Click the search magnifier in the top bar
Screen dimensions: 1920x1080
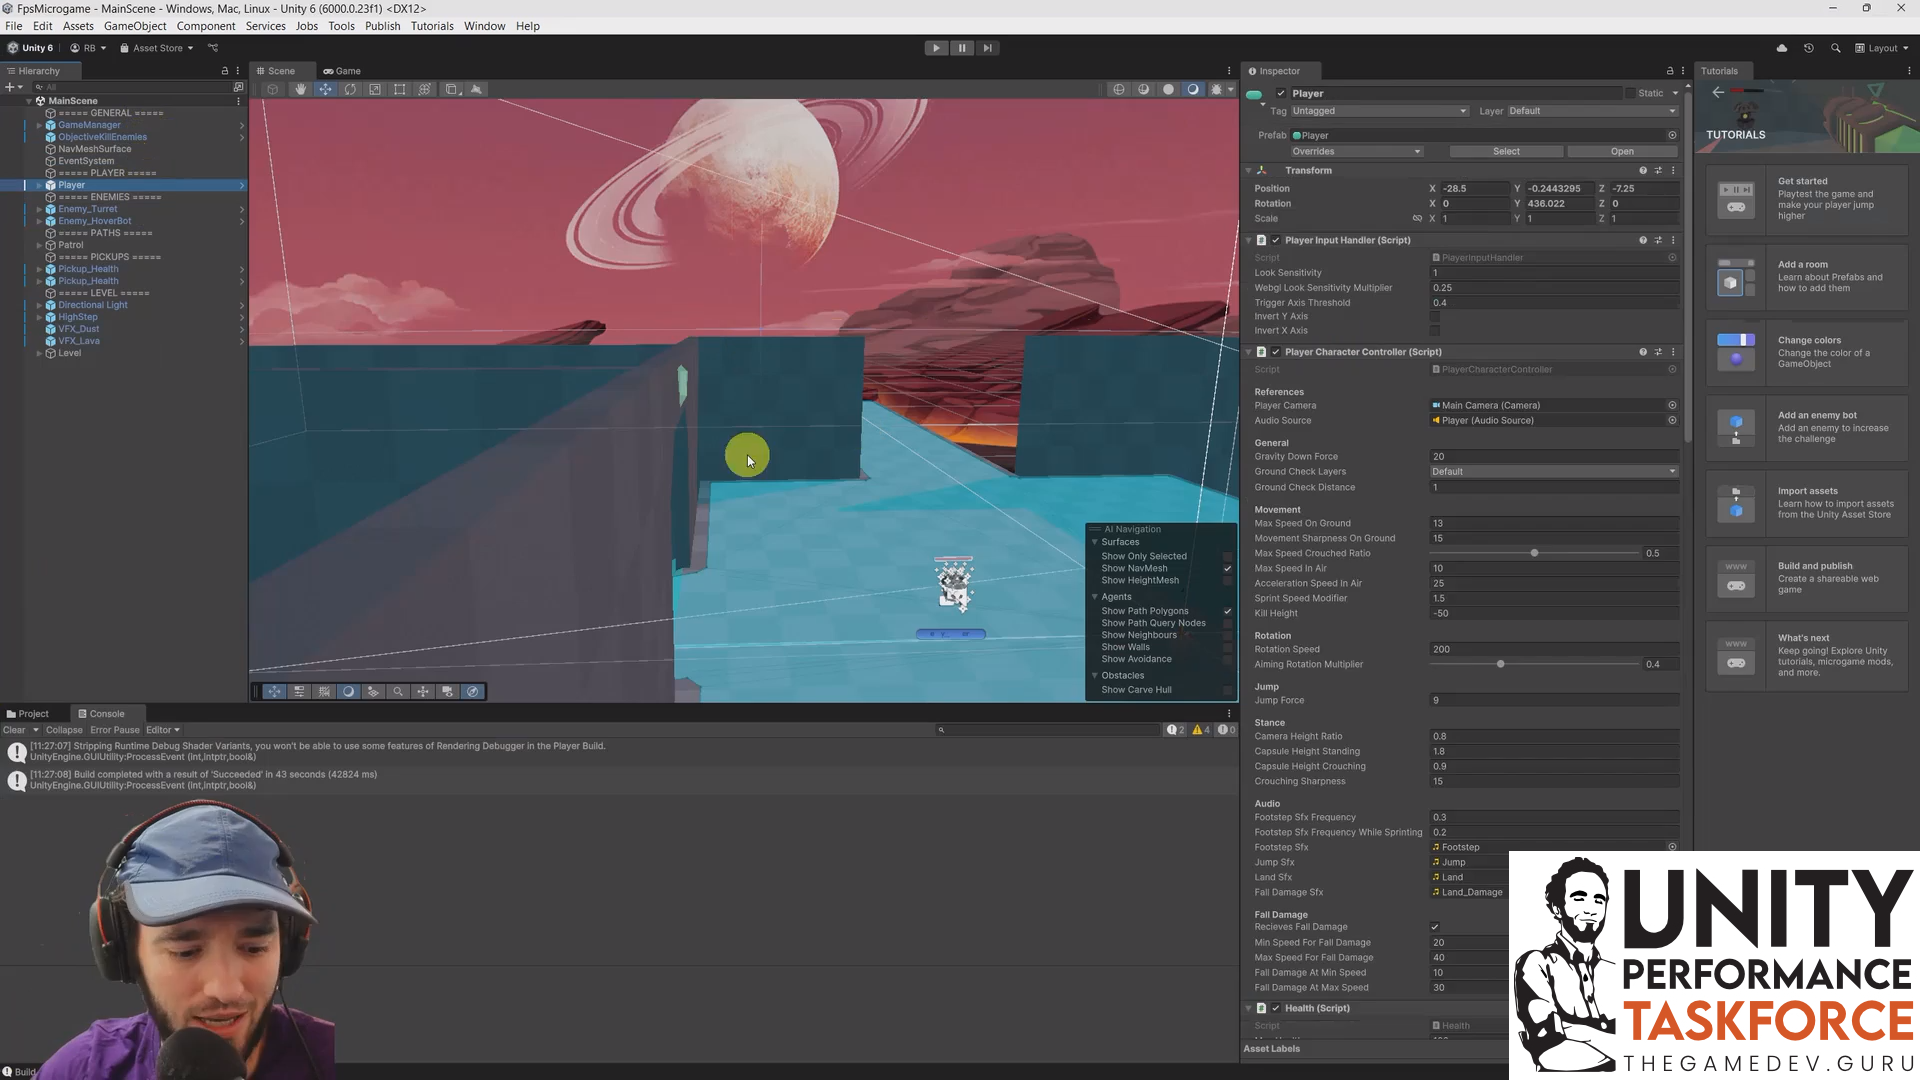1836,48
